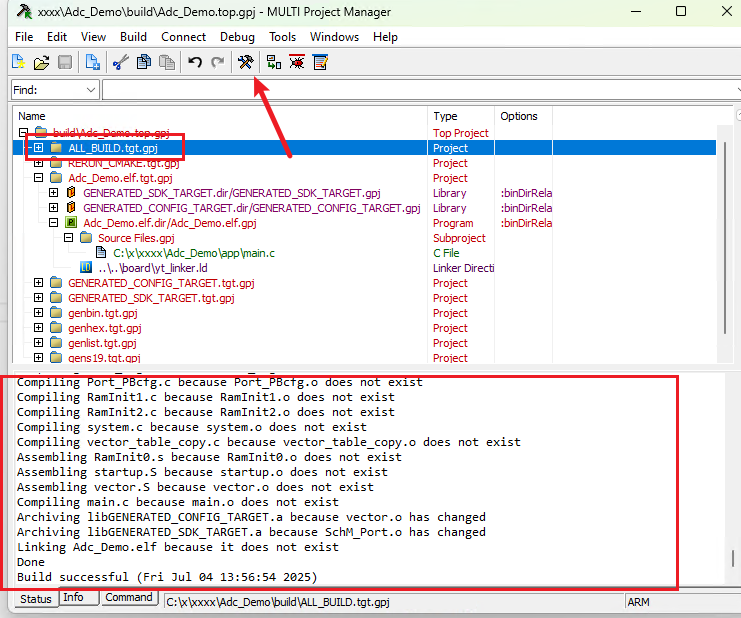Click the Undo arrow icon
This screenshot has width=741, height=618.
click(x=195, y=62)
